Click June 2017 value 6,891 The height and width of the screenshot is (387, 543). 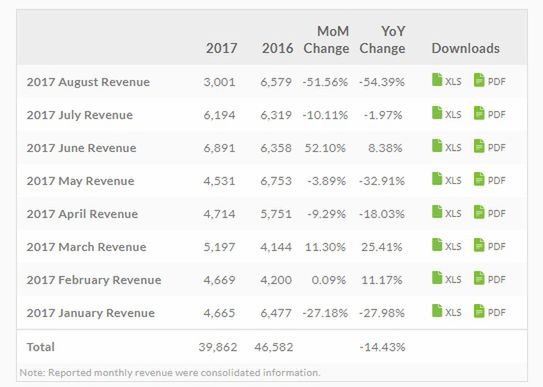point(220,148)
